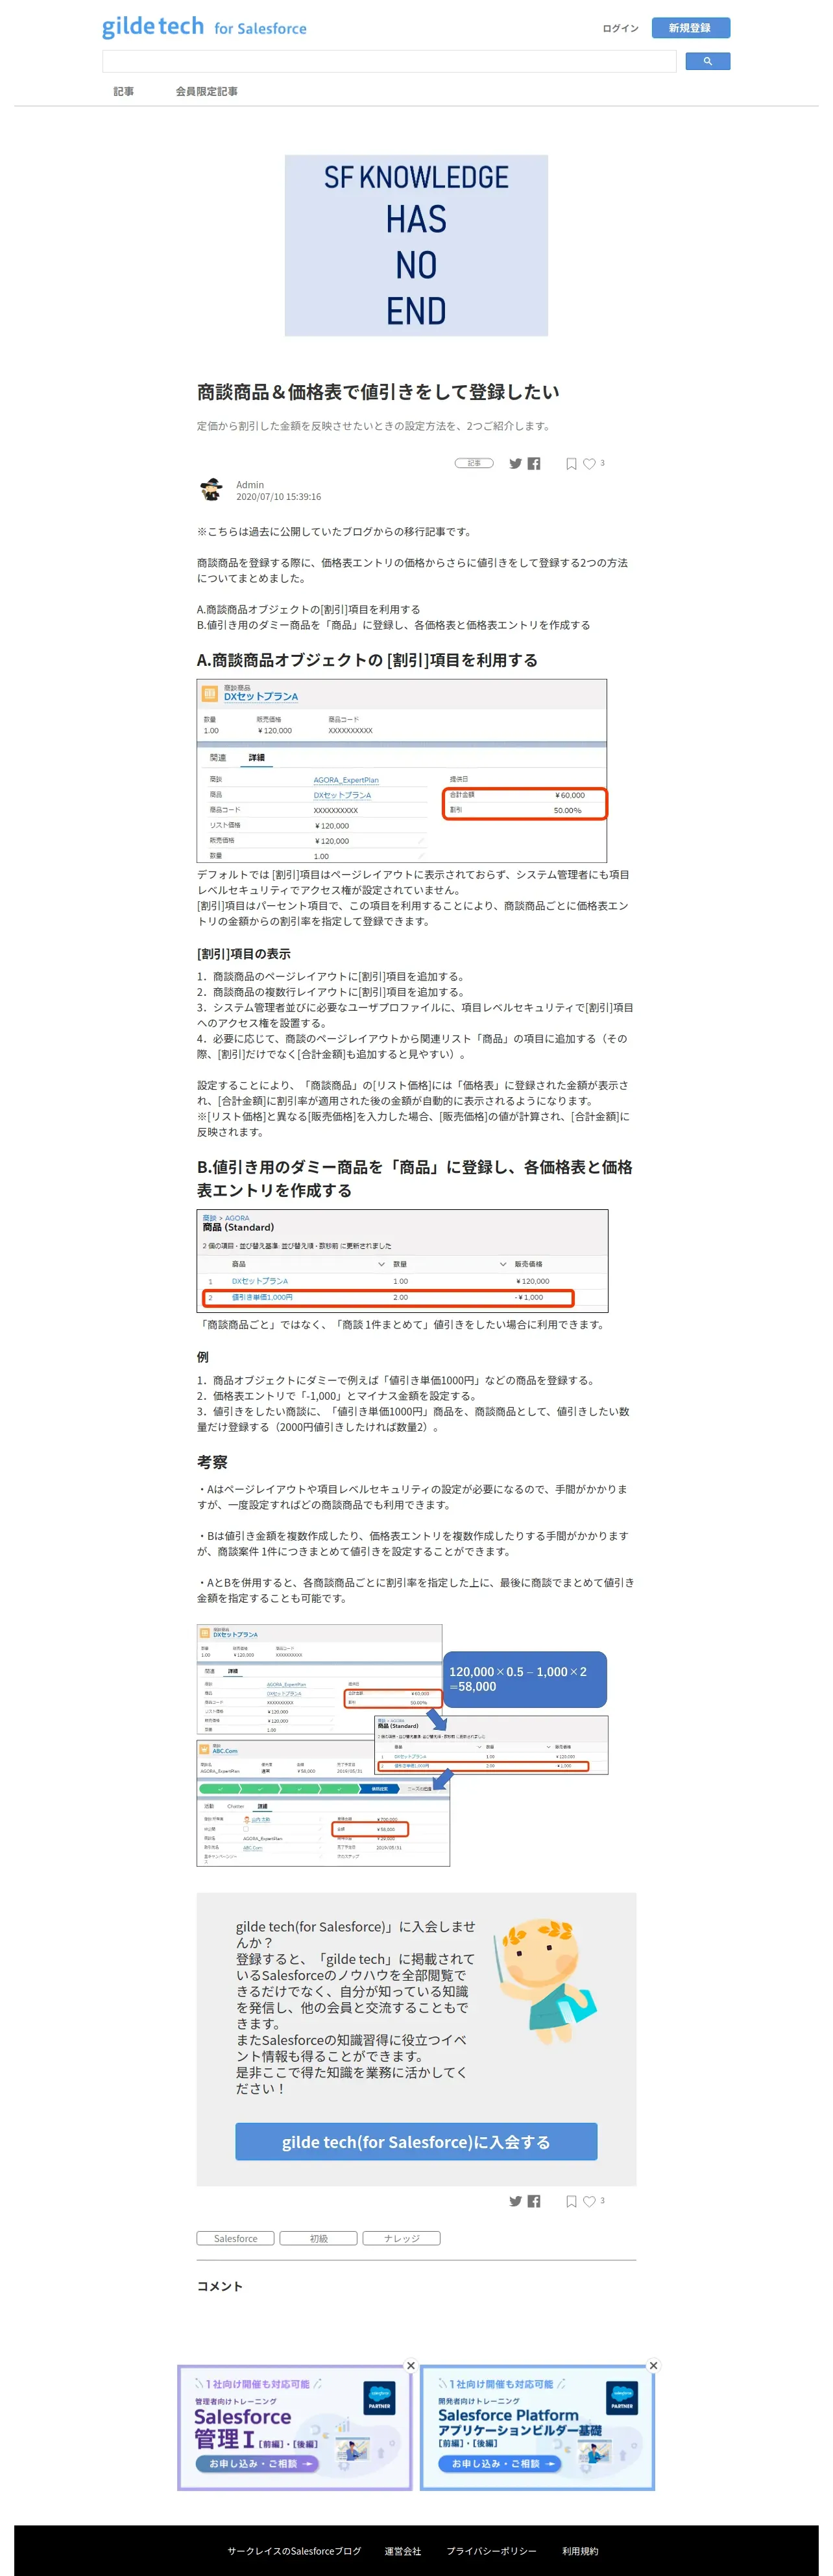The image size is (833, 2576).
Task: Click the gilde tech for Salesforce logo
Action: tap(204, 27)
